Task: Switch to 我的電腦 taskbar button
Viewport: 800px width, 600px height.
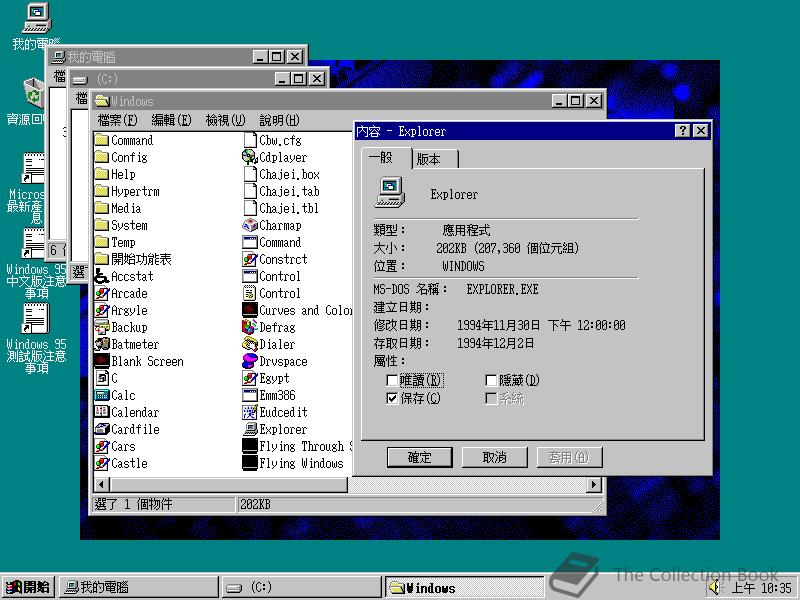Action: tap(138, 587)
